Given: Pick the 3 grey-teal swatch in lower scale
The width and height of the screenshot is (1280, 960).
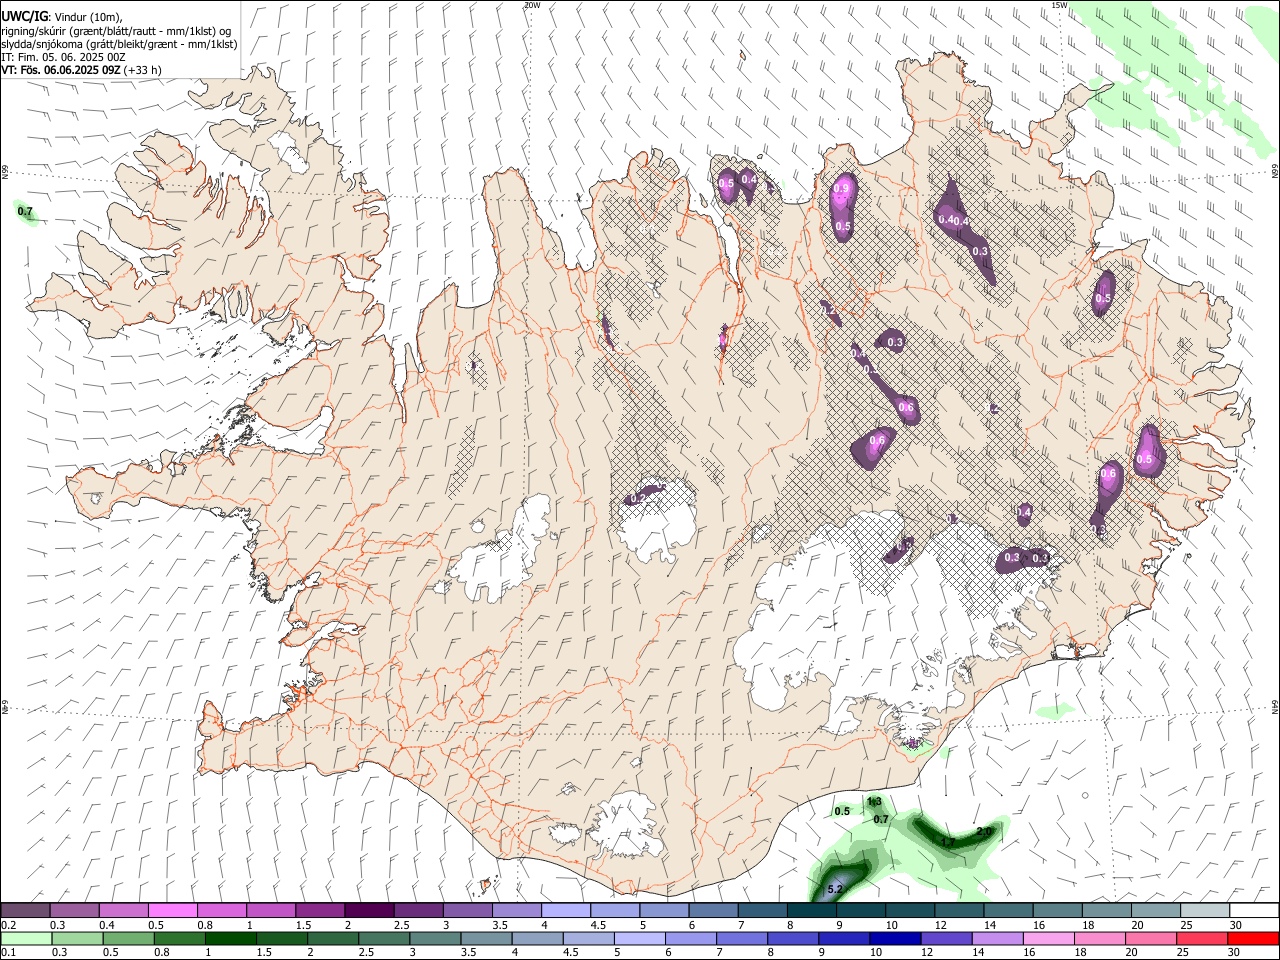Looking at the screenshot, I should [x=435, y=939].
